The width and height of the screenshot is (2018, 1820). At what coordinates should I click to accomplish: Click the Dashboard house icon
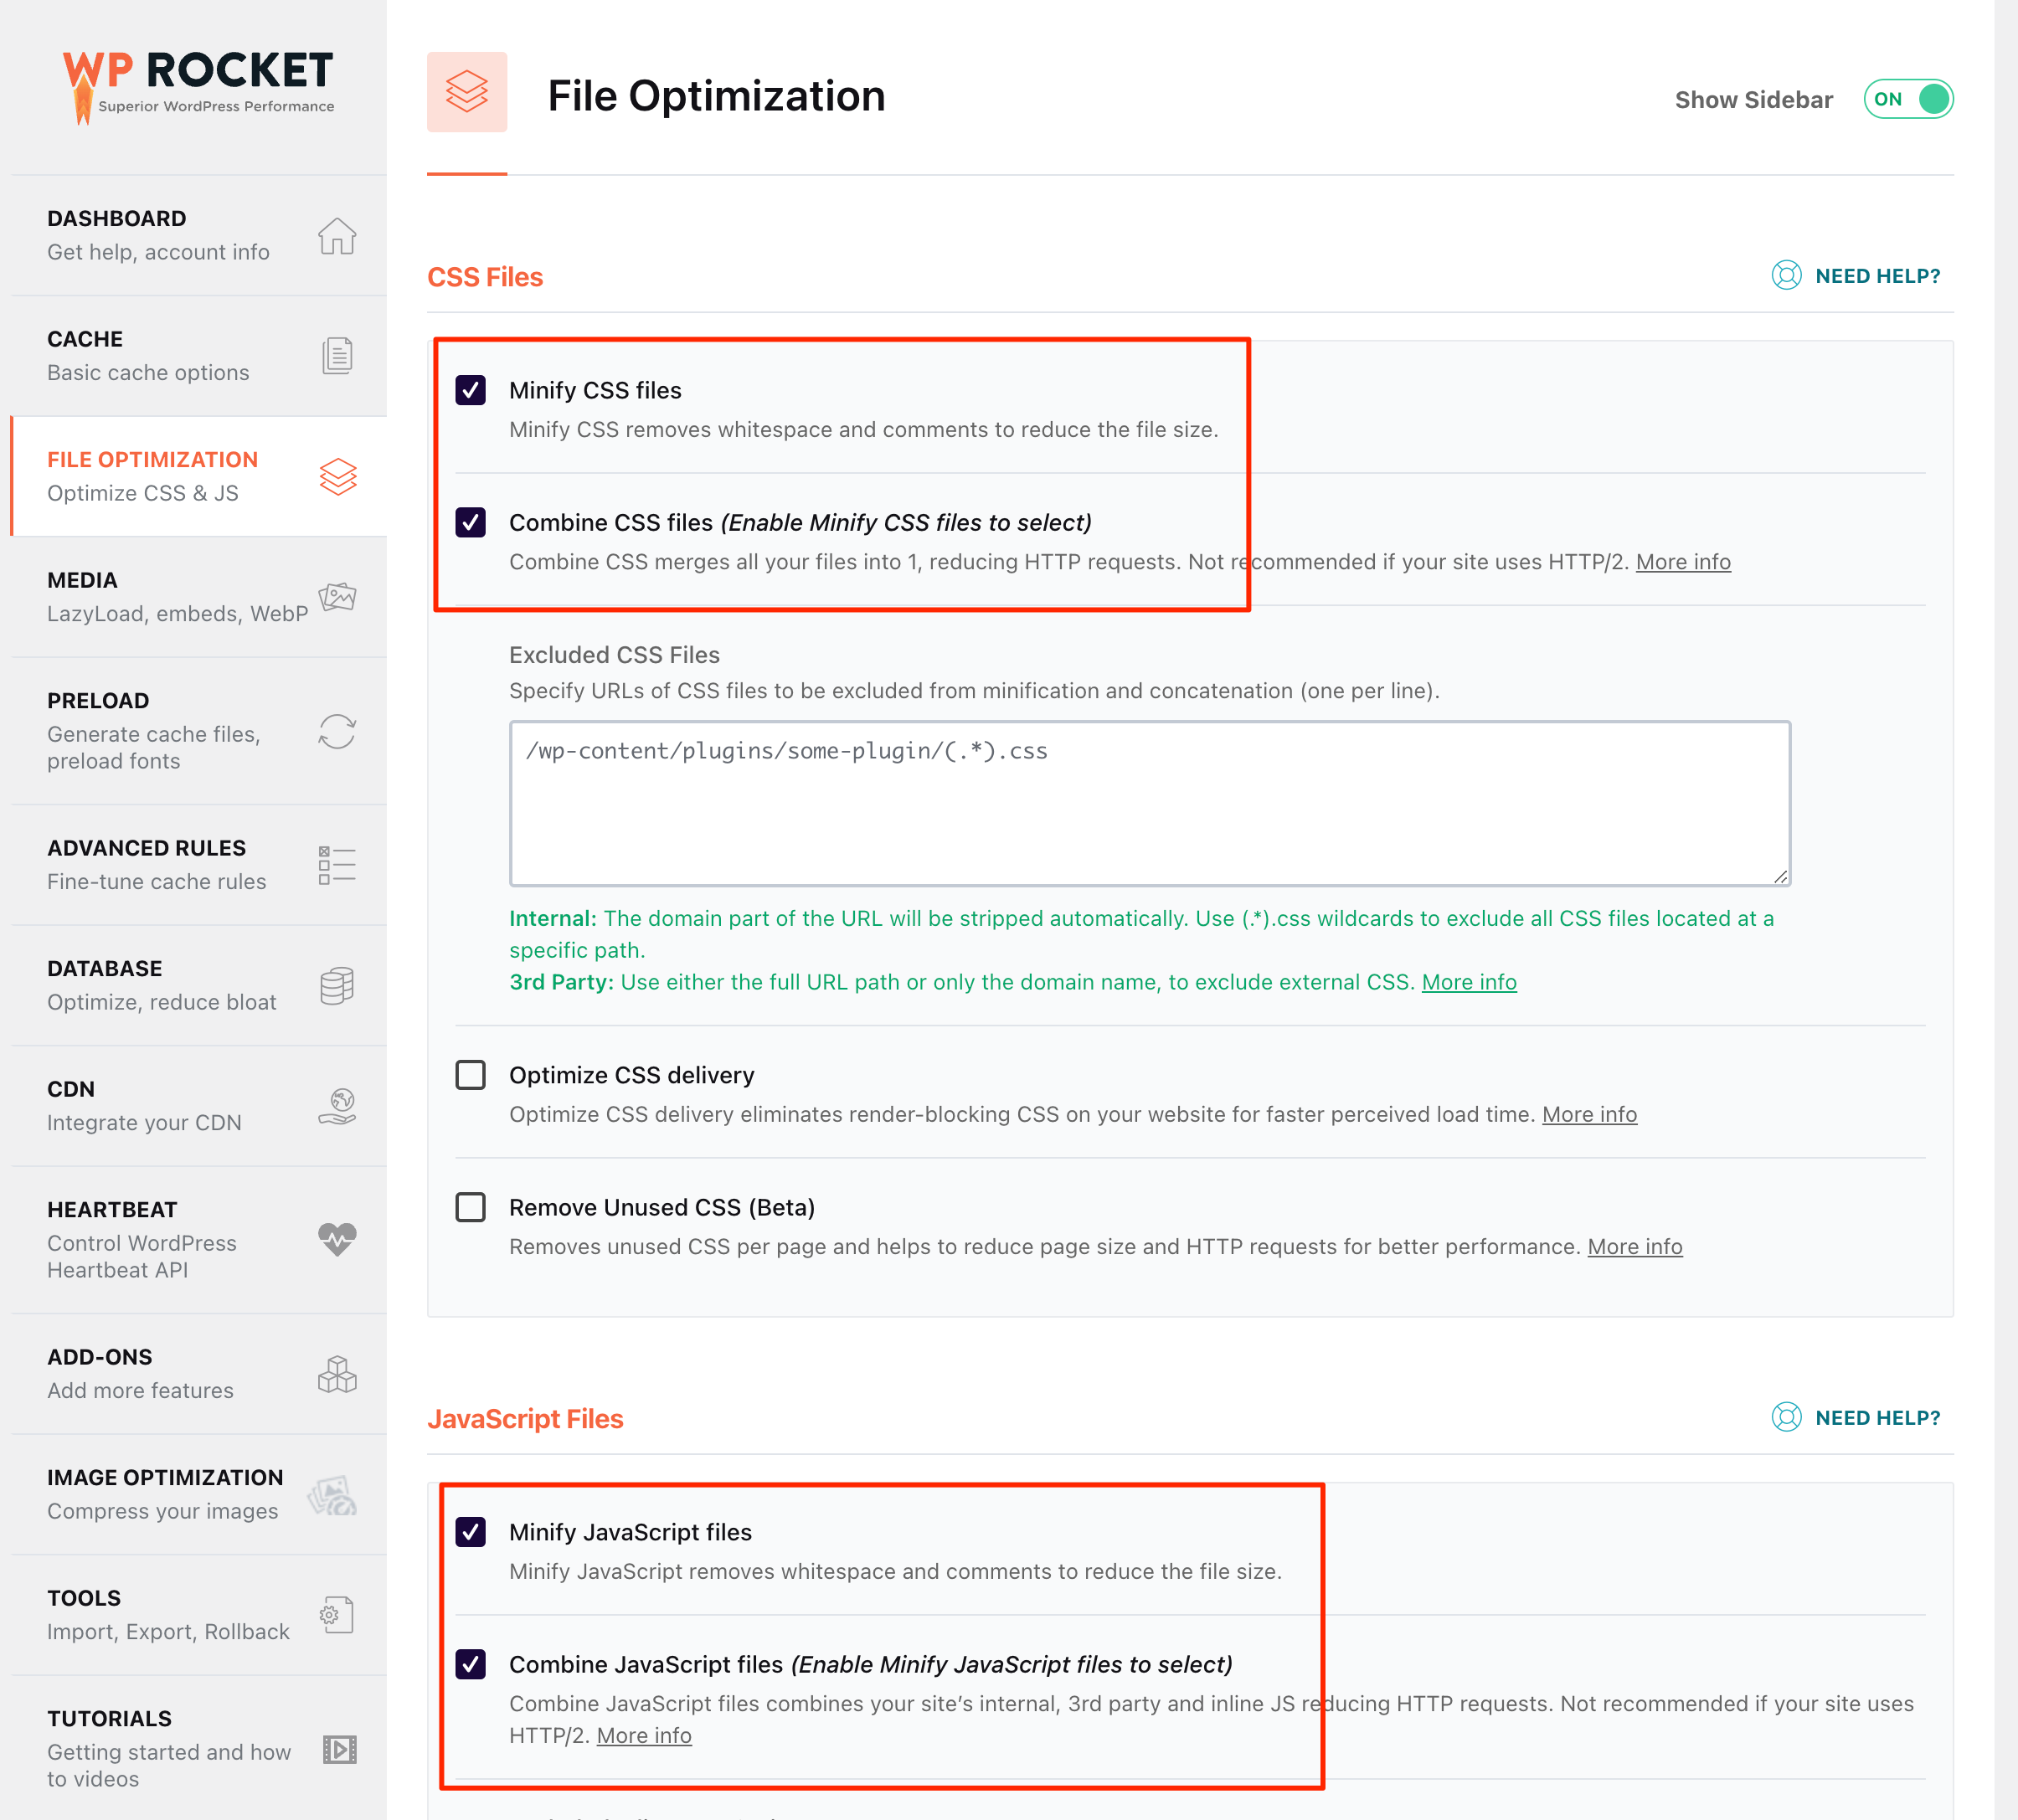click(337, 236)
